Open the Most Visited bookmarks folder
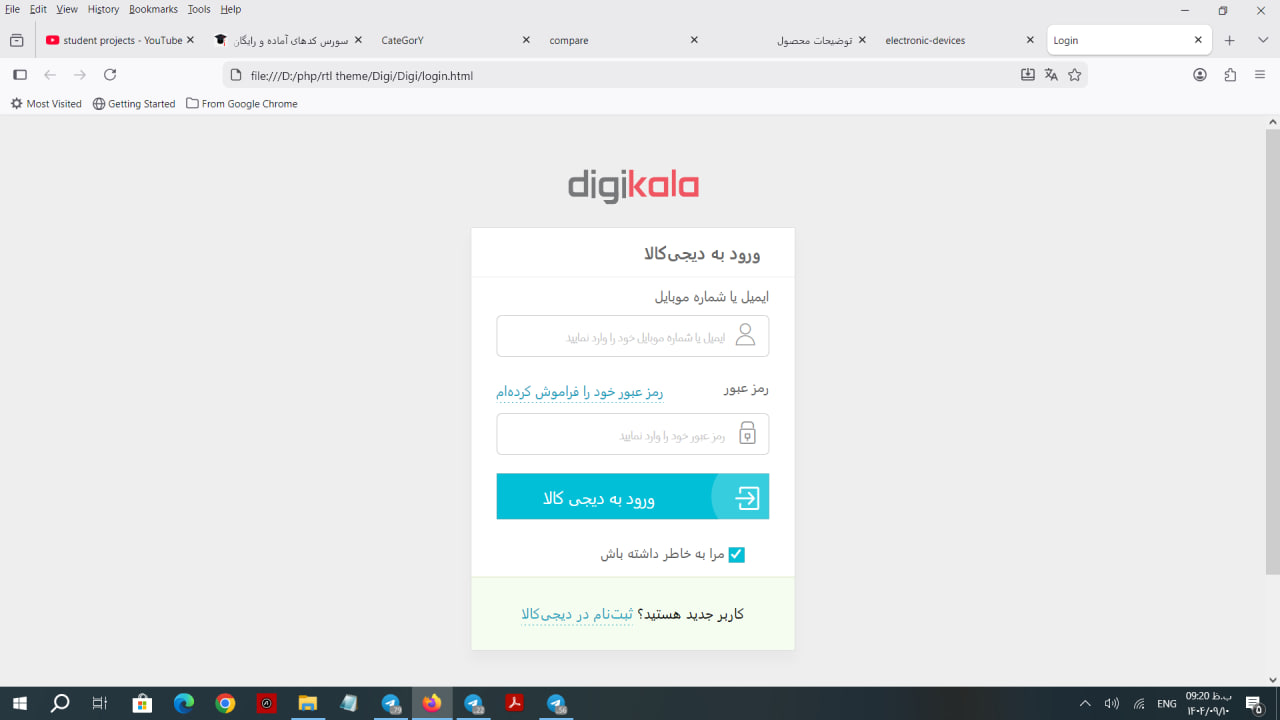The width and height of the screenshot is (1280, 720). (x=46, y=103)
